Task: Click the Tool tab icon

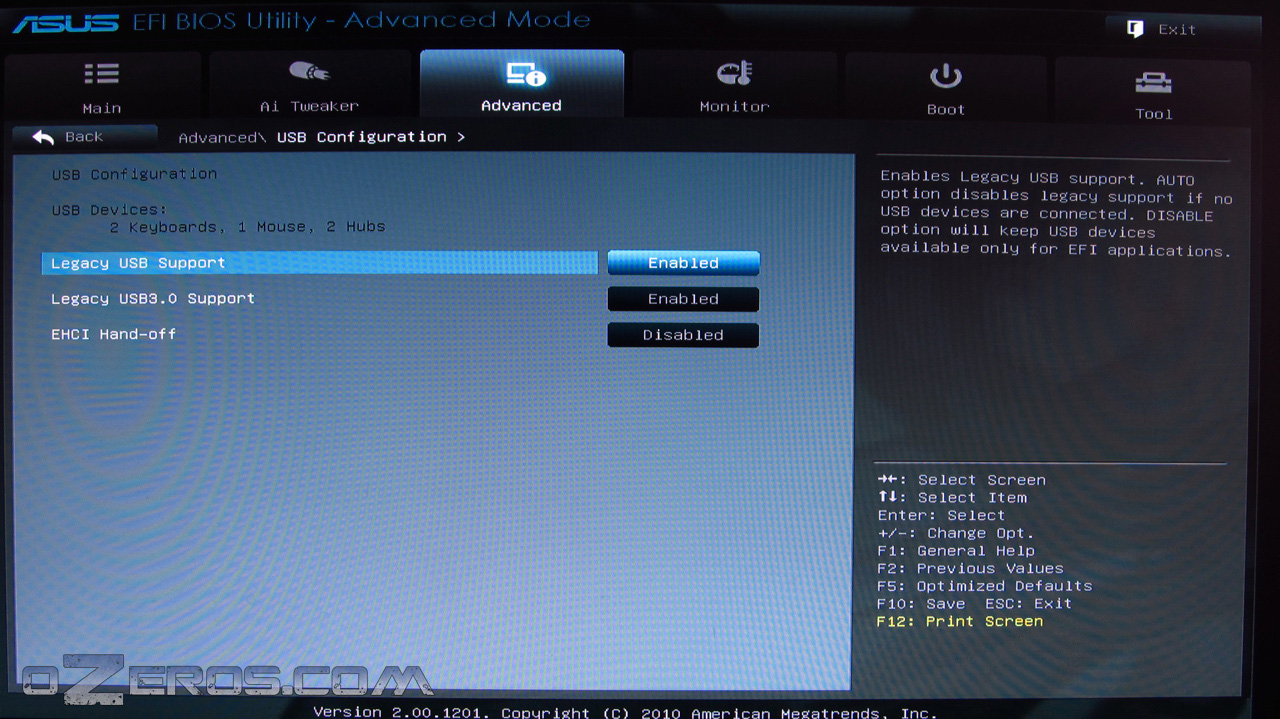Action: pos(1153,82)
